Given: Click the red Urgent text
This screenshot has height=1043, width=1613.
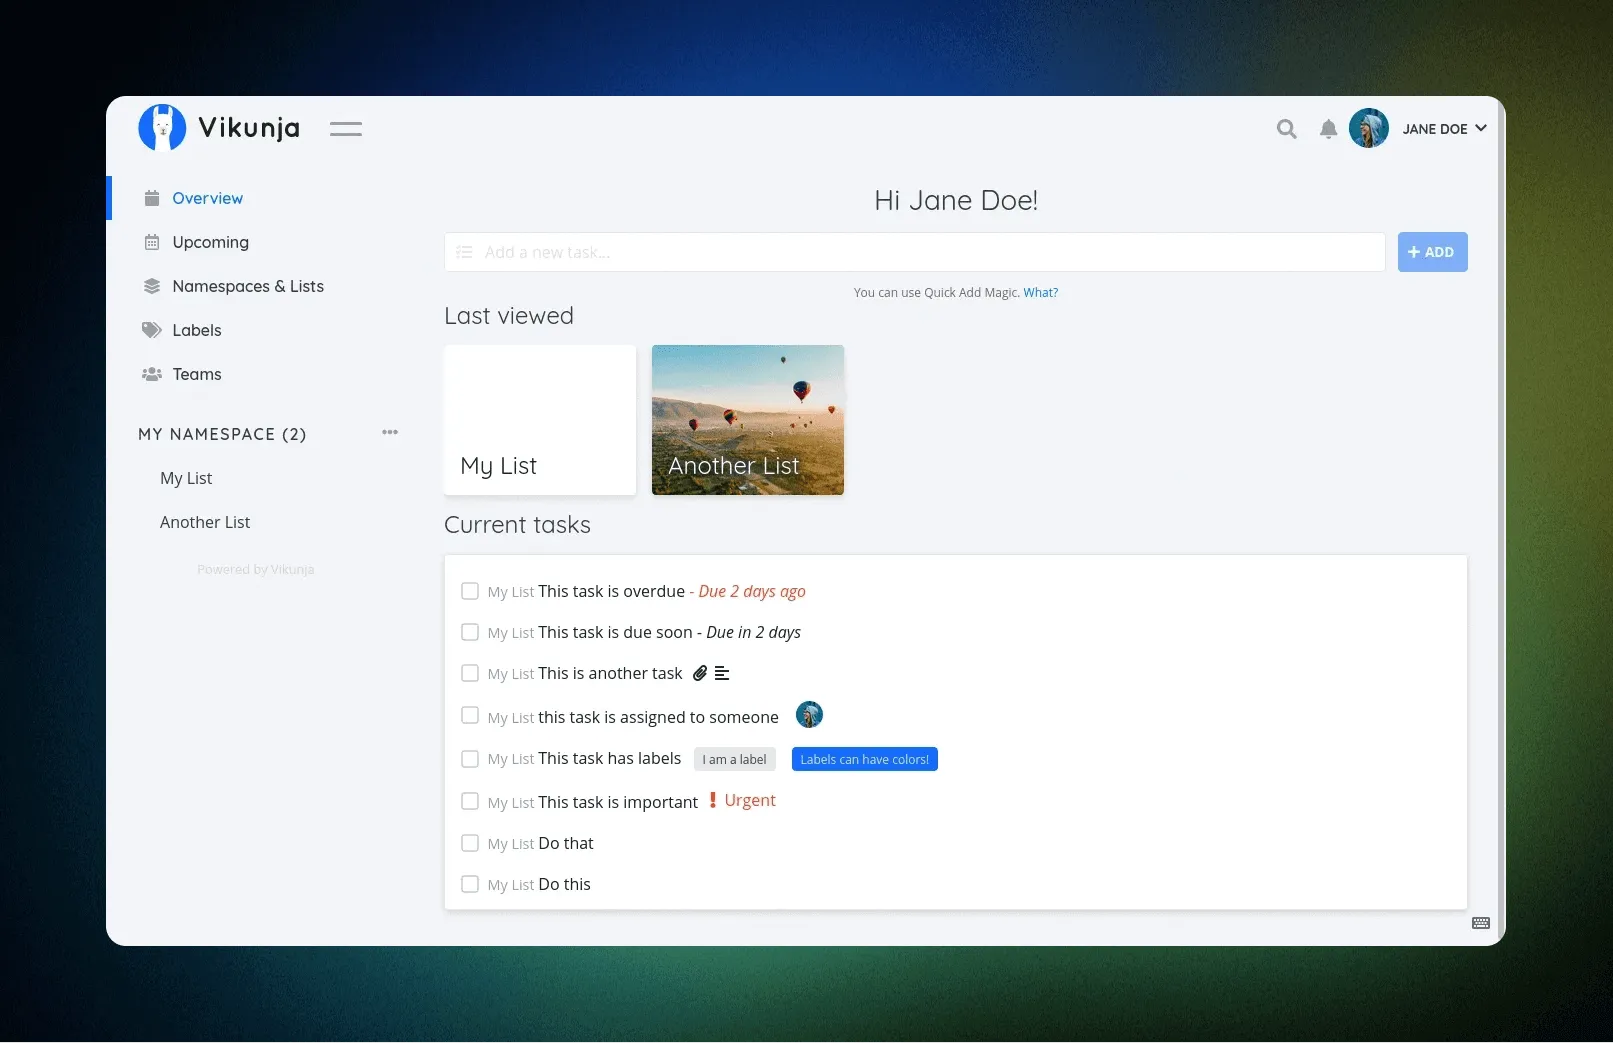Looking at the screenshot, I should 750,800.
